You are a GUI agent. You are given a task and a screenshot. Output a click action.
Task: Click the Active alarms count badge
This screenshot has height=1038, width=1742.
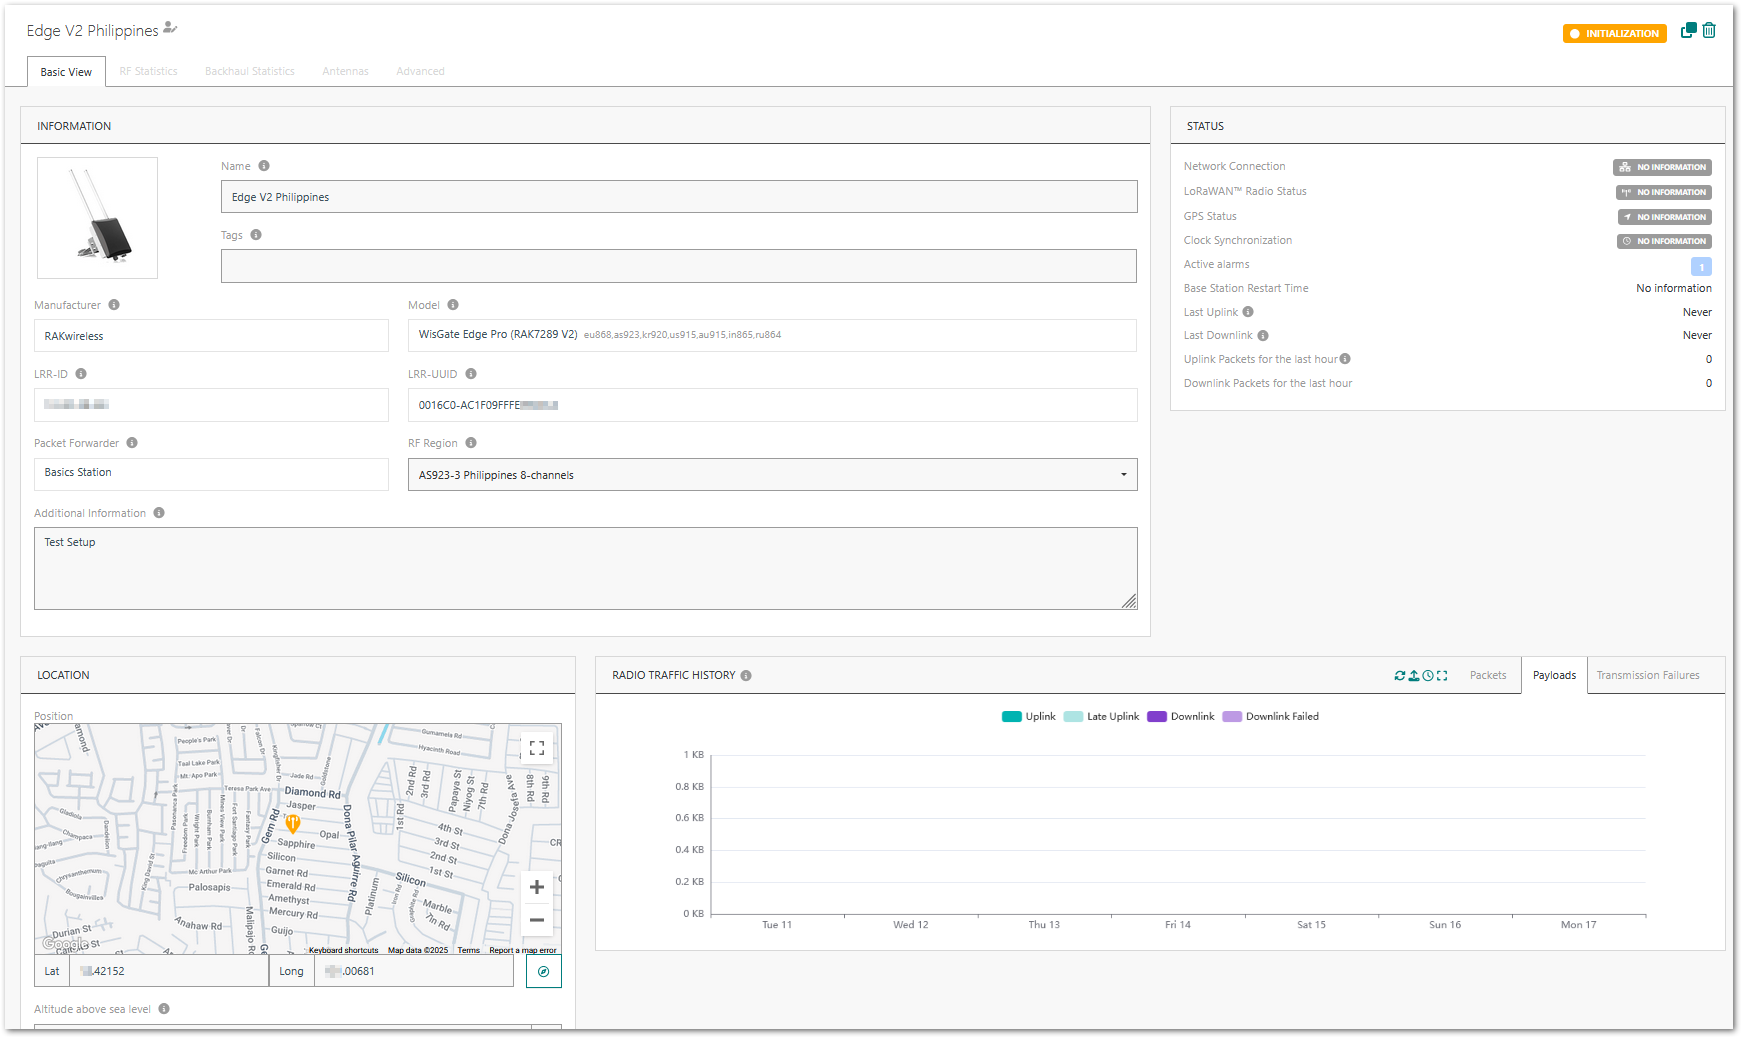pos(1701,266)
